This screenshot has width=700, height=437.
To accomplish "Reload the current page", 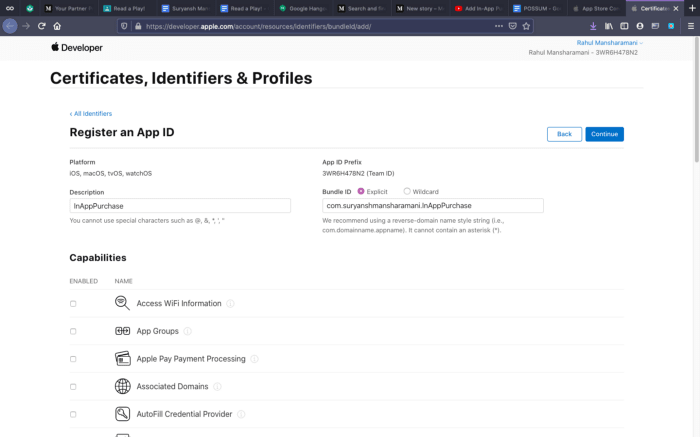I will (x=42, y=26).
